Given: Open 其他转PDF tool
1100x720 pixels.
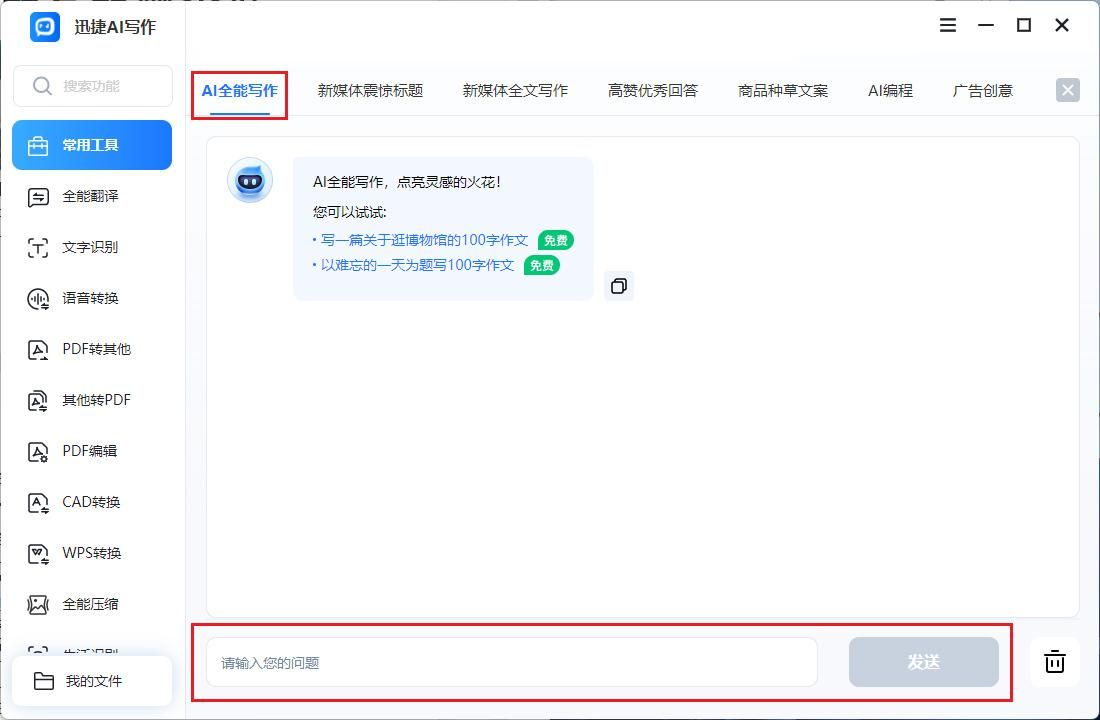Looking at the screenshot, I should 92,400.
